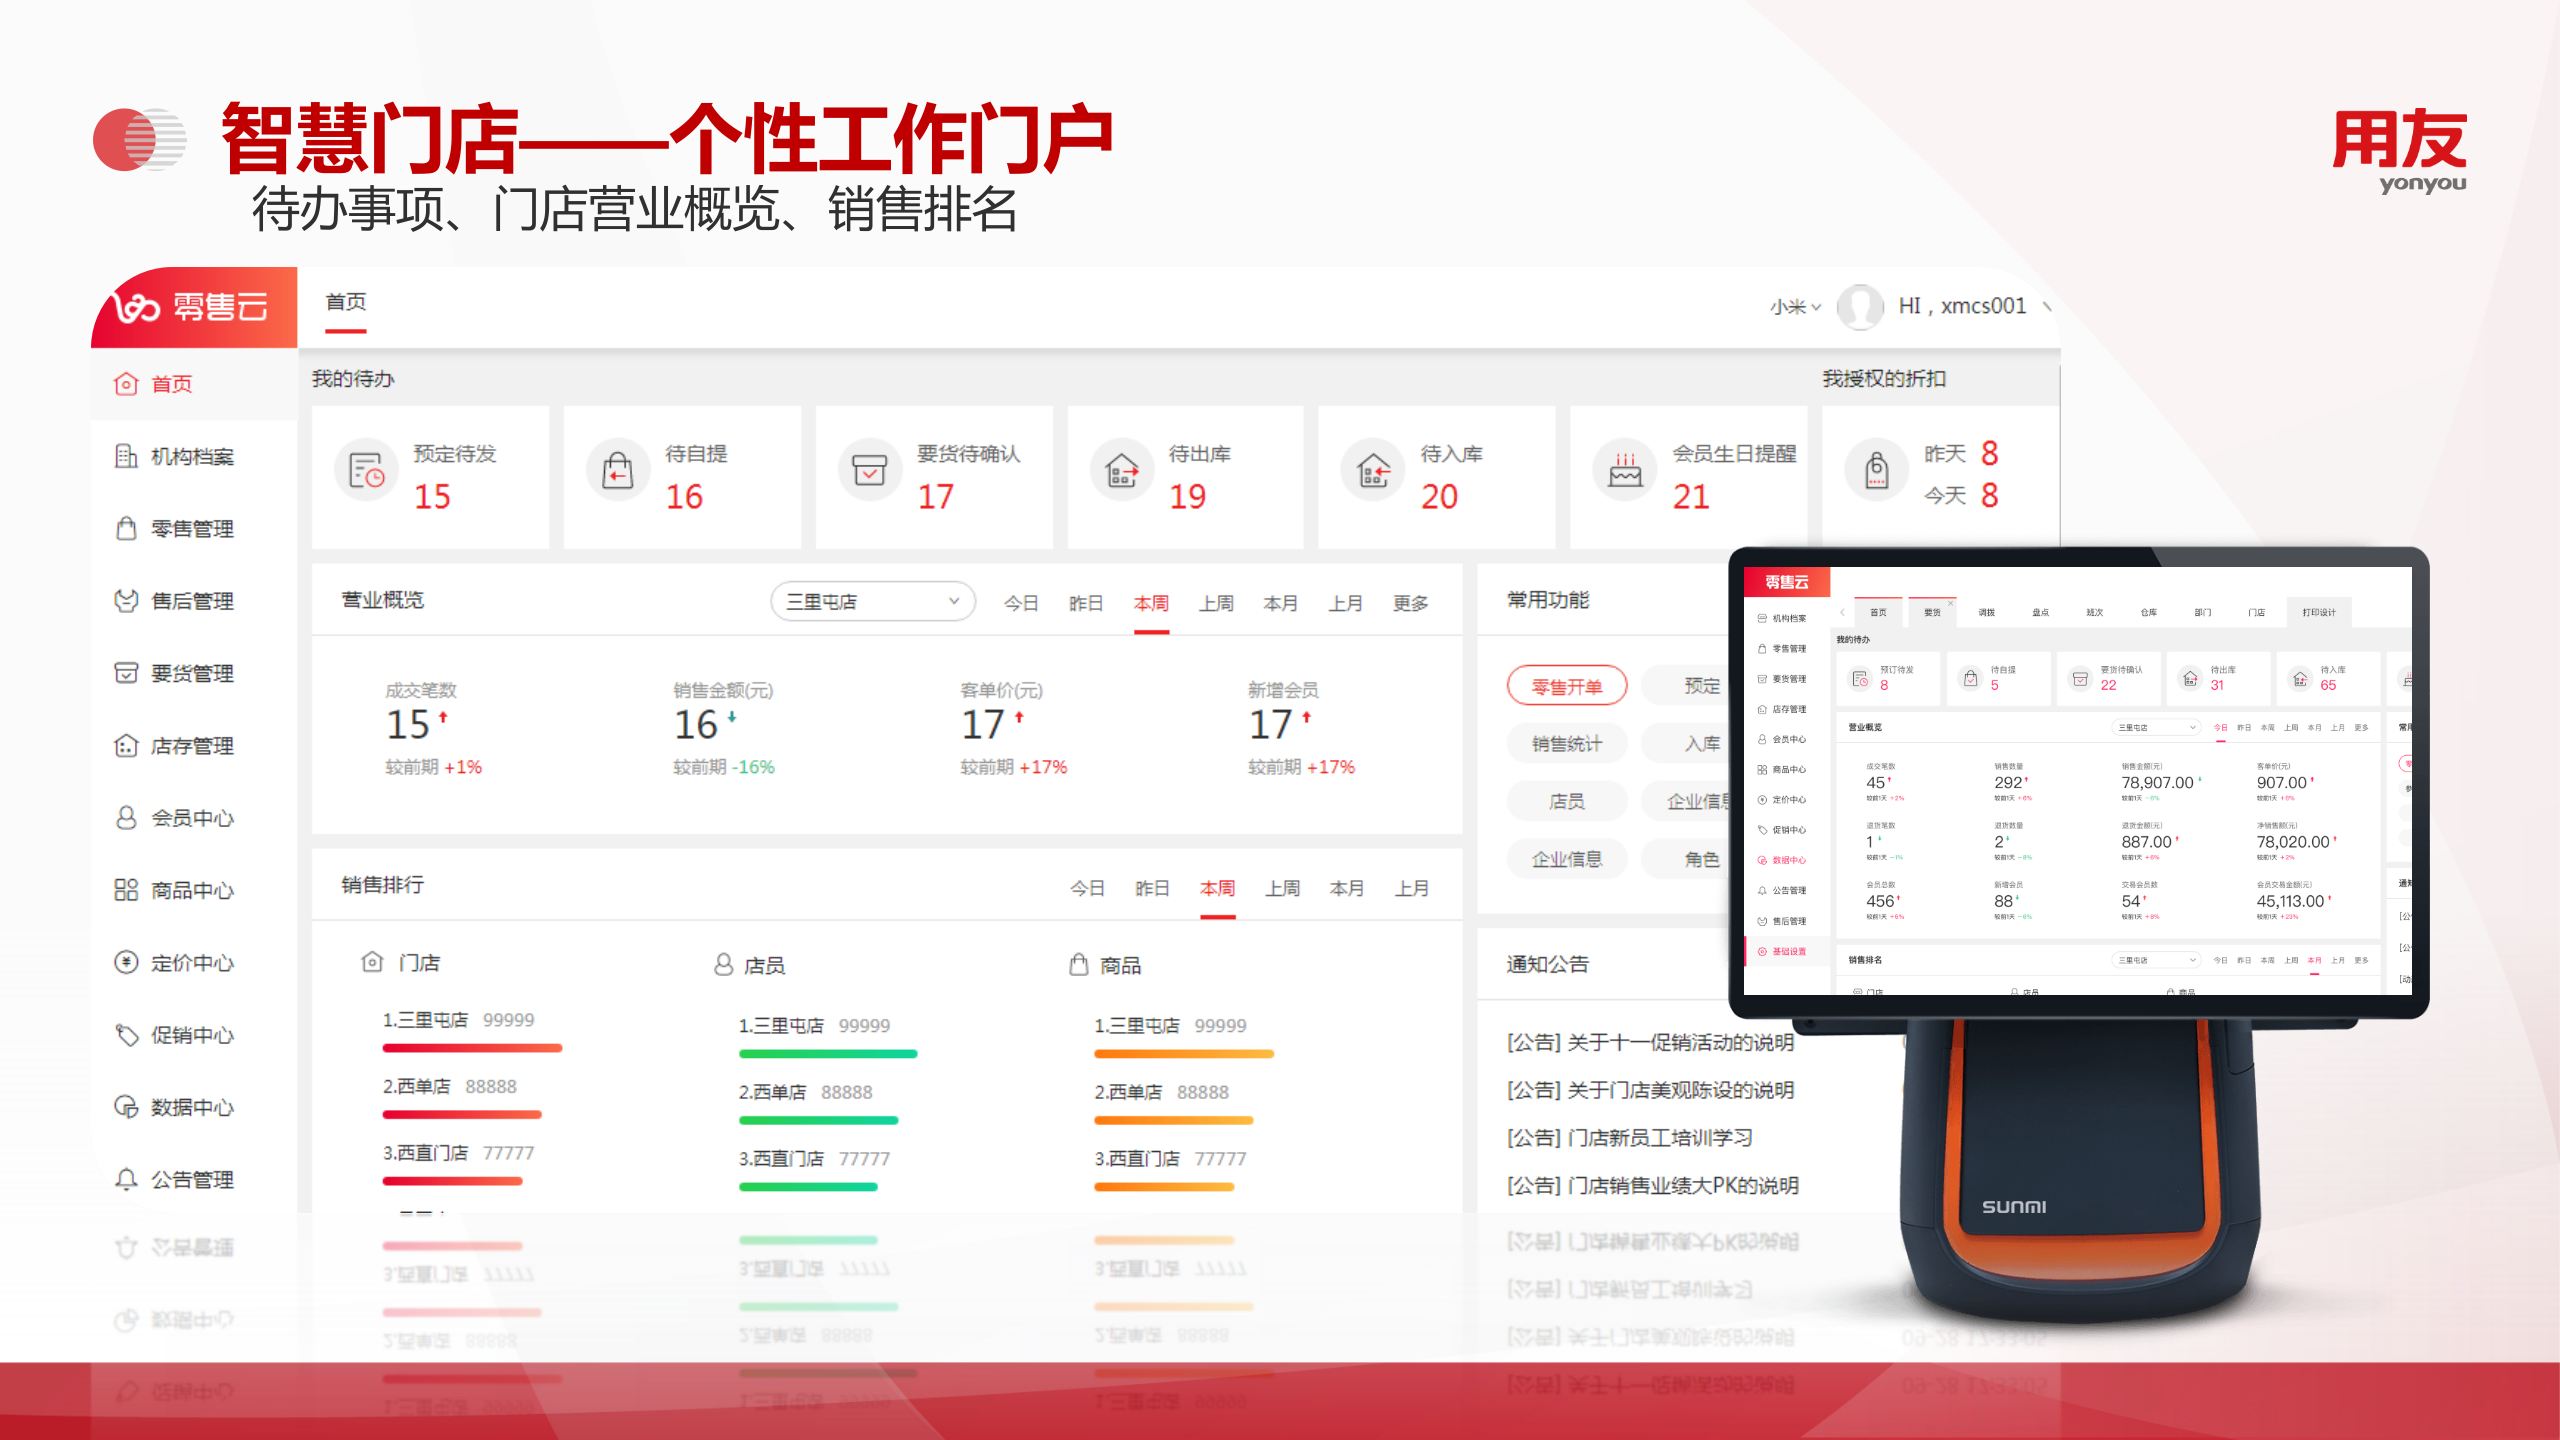
Task: Click the red bar under 三里屯店 ranking
Action: (472, 1048)
